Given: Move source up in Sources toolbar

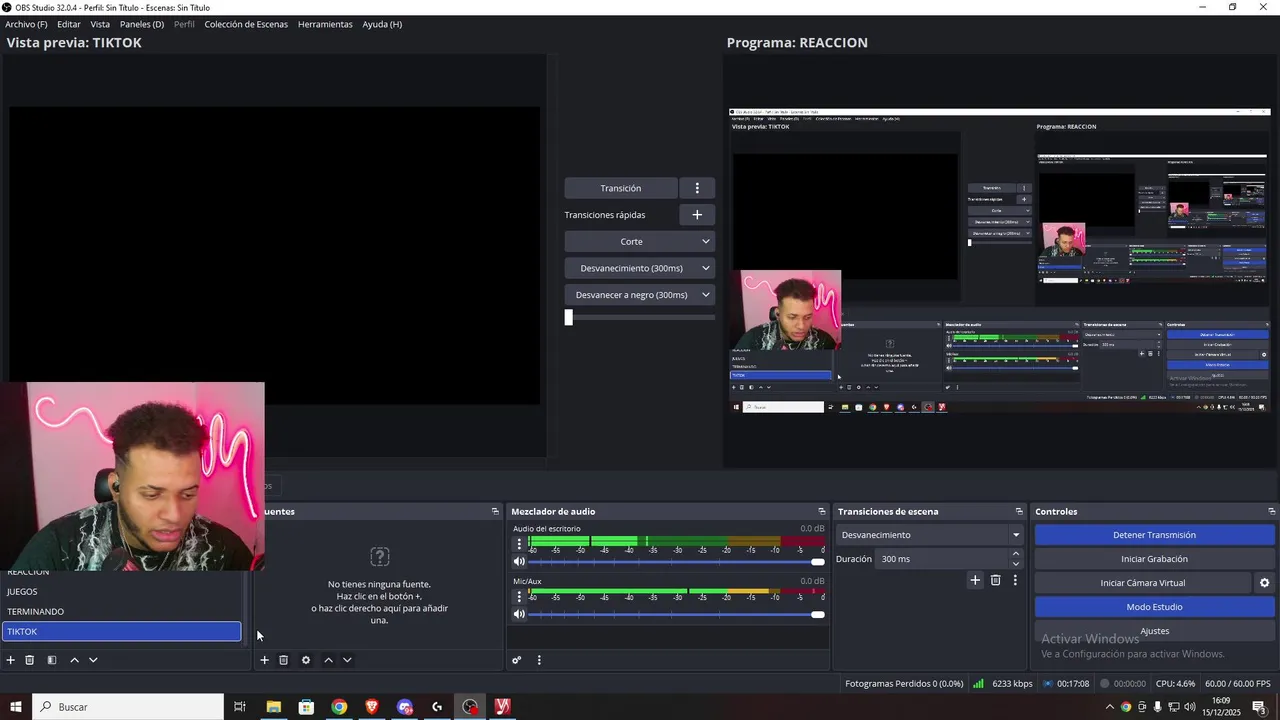Looking at the screenshot, I should tap(328, 660).
